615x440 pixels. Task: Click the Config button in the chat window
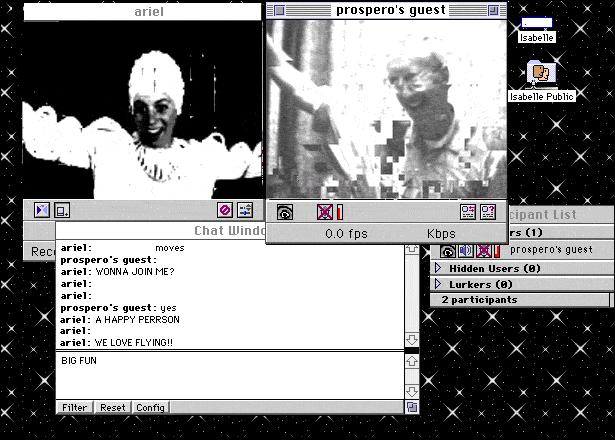pos(151,407)
